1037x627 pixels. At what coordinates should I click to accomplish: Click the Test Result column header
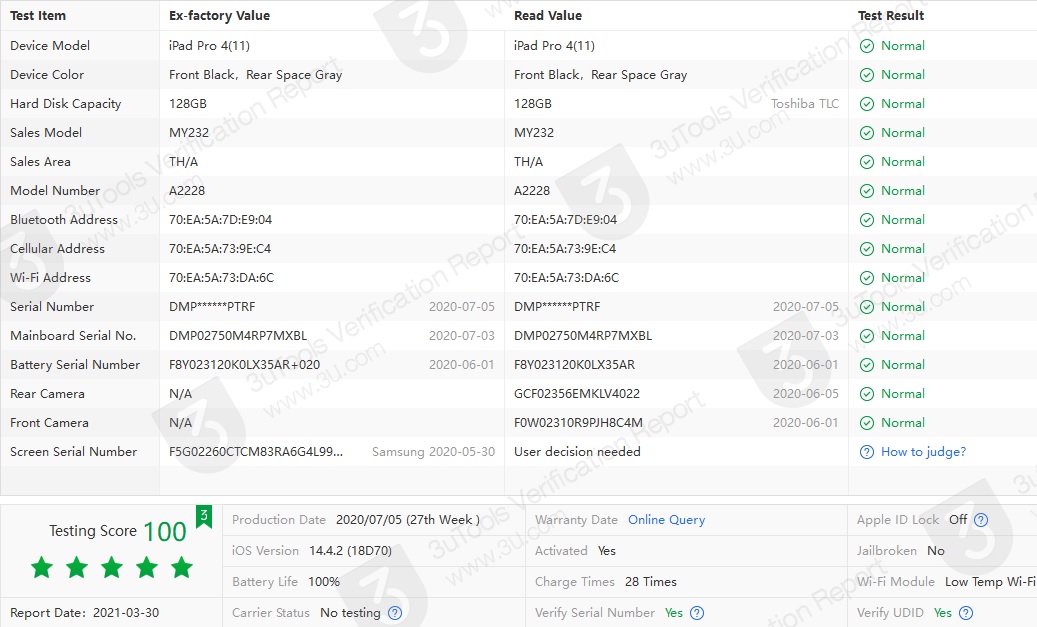pos(891,15)
